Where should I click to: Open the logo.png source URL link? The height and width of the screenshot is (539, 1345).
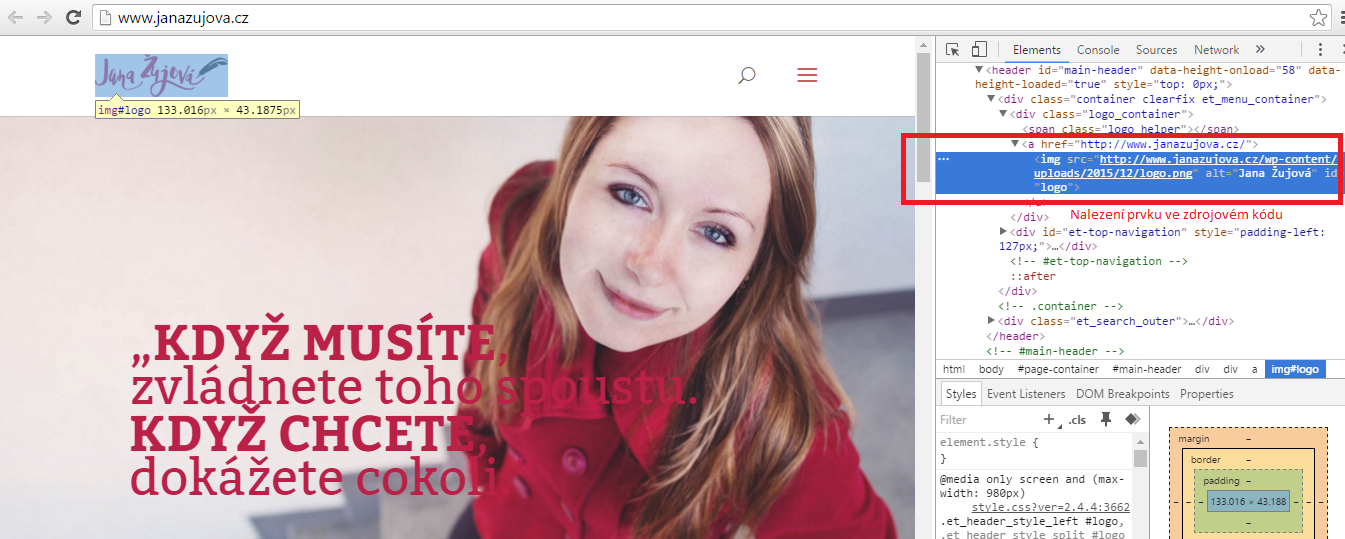1184,166
